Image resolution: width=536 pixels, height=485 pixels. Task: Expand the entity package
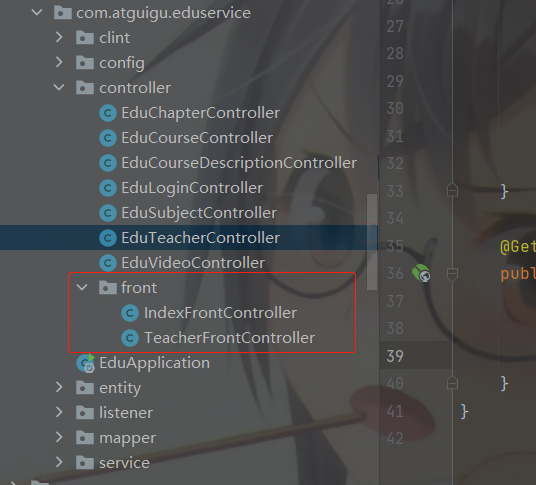pos(59,387)
